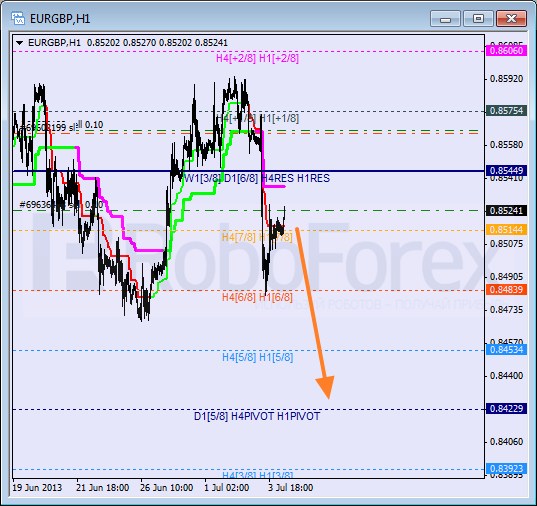The image size is (537, 506).
Task: Select the magenta 0.86060 price label
Action: [x=506, y=51]
